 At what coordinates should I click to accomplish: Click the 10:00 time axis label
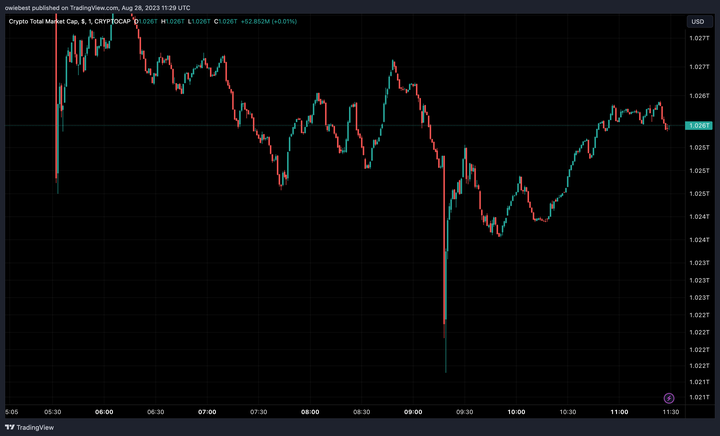coord(516,412)
